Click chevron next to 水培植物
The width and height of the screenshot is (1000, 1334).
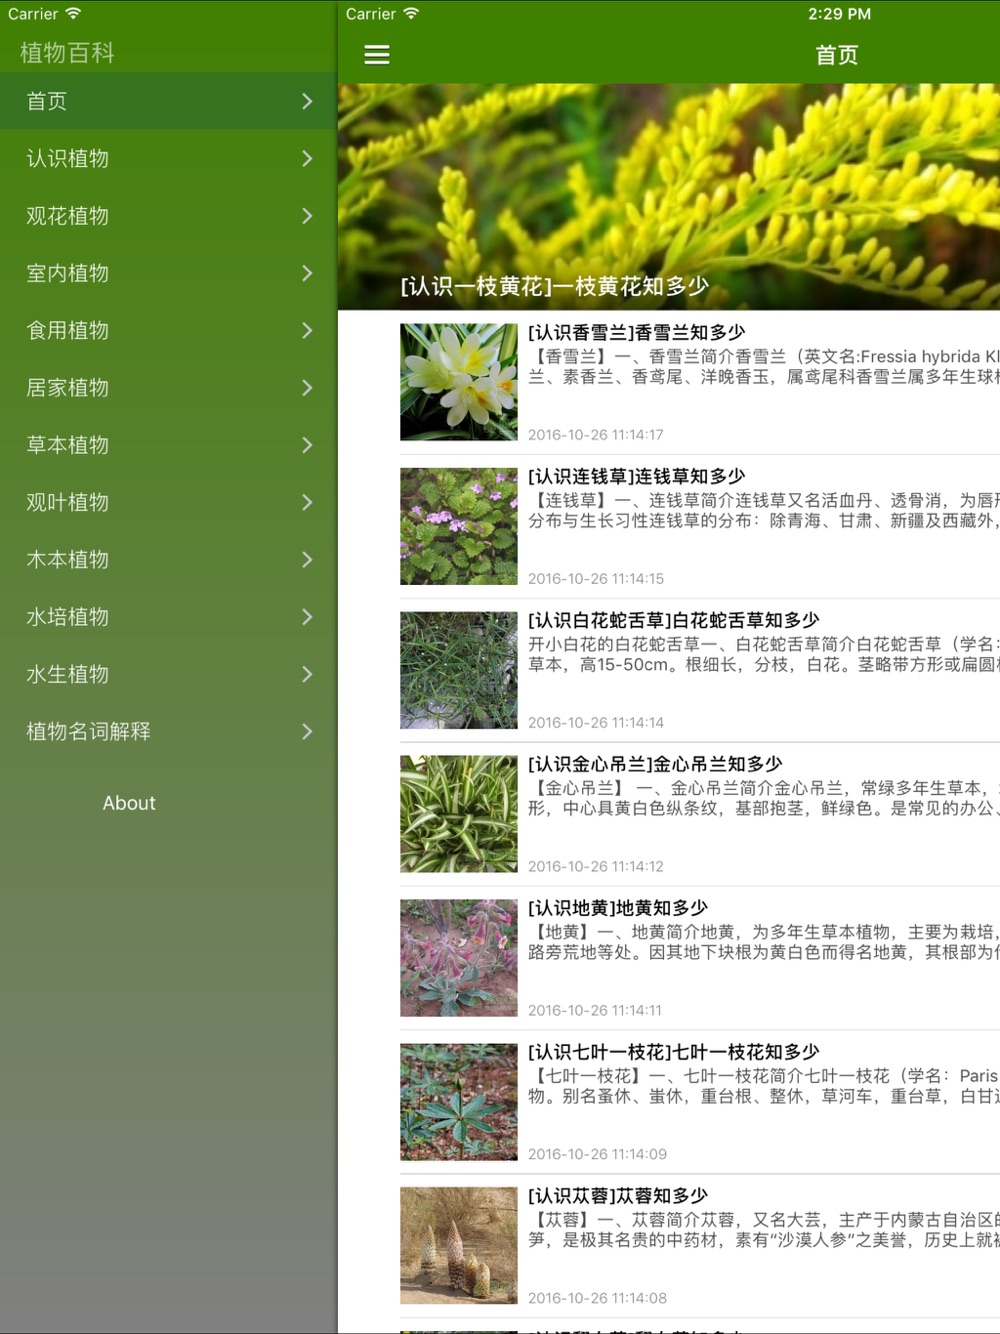[307, 617]
